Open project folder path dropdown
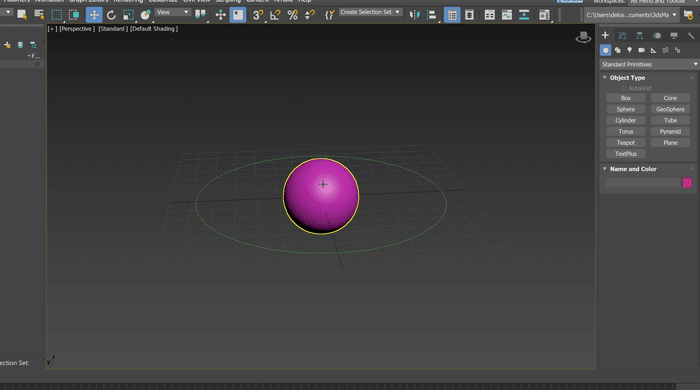 pos(631,15)
